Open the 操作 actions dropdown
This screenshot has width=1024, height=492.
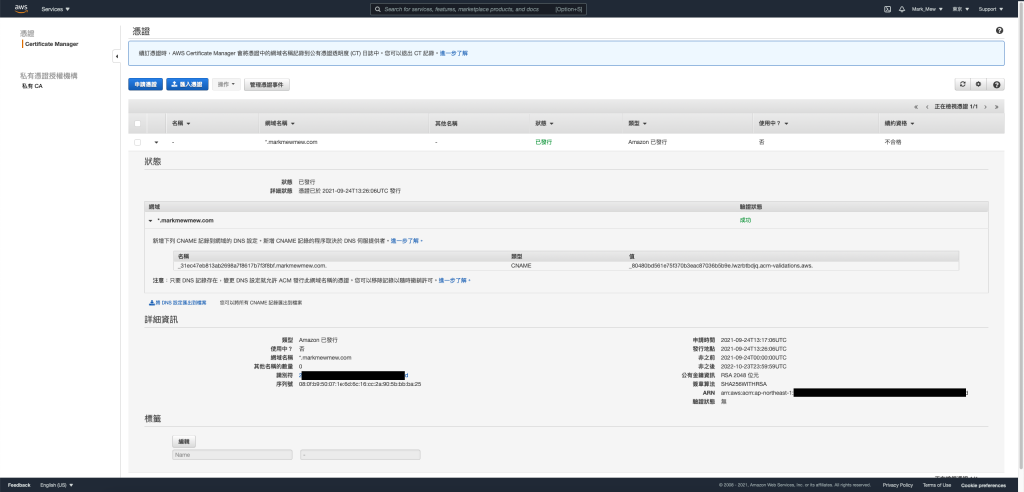(x=227, y=84)
